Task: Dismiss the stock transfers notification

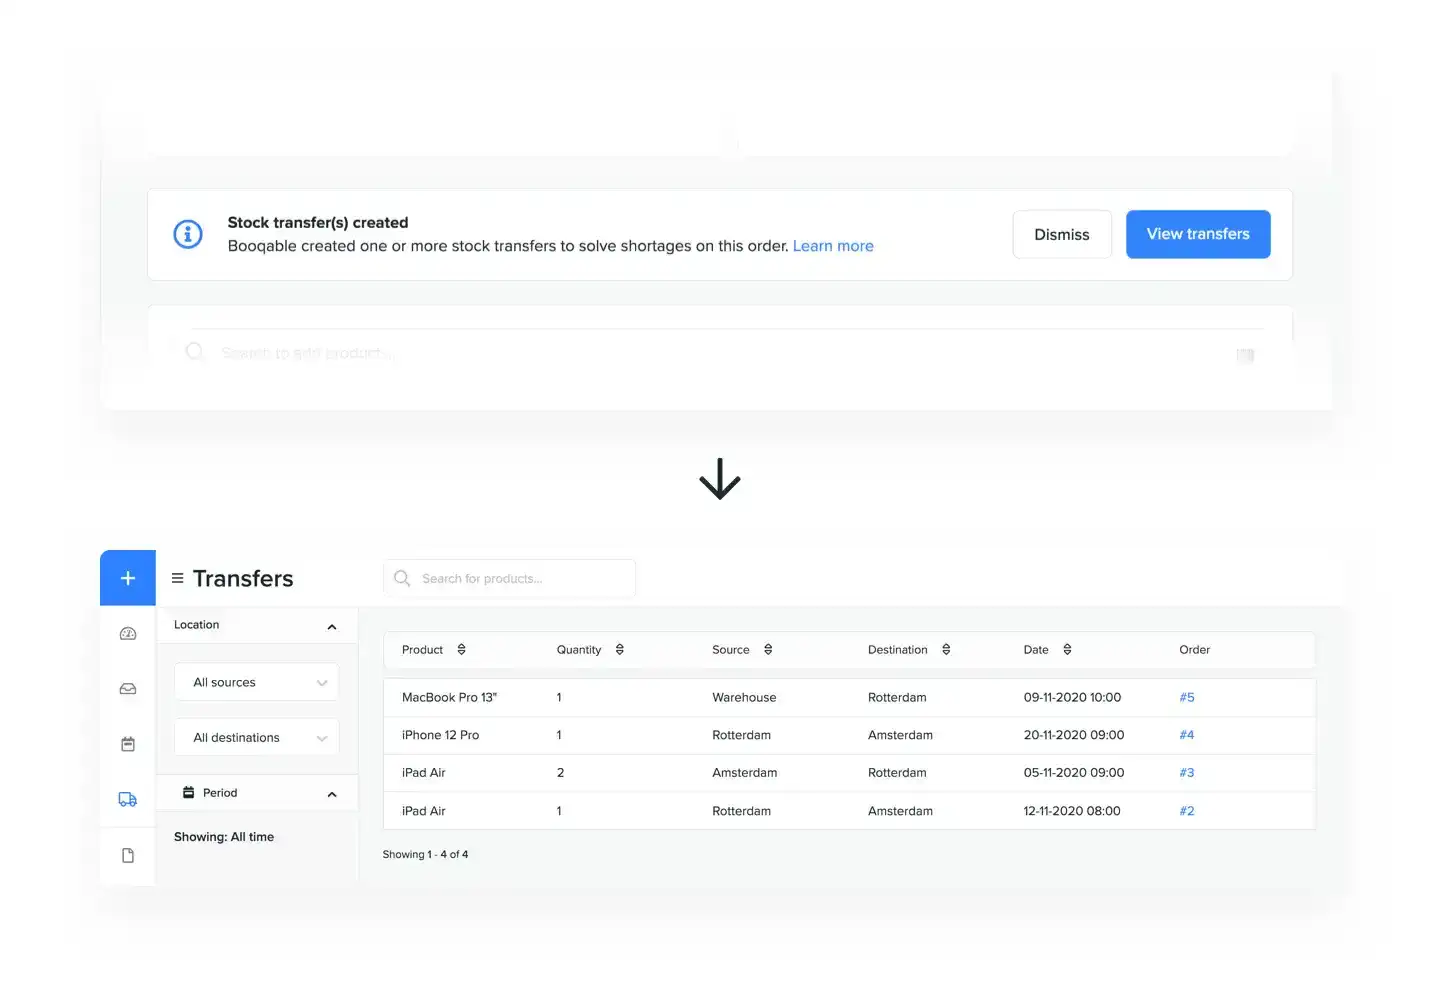Action: pos(1061,234)
